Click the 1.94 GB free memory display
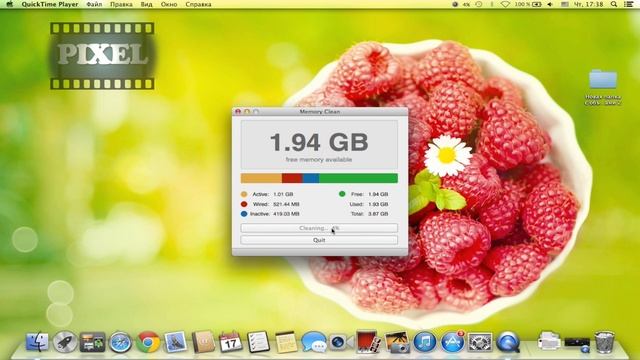 click(319, 145)
